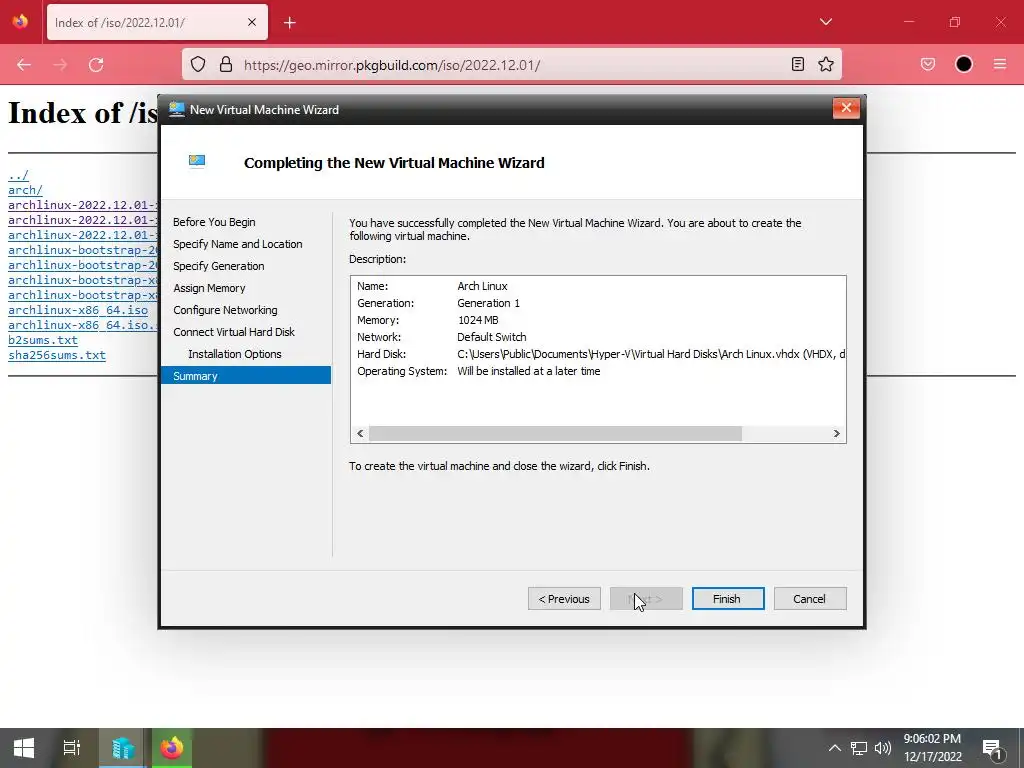This screenshot has width=1024, height=768.
Task: Click the shield tracking protection icon
Action: pos(198,65)
